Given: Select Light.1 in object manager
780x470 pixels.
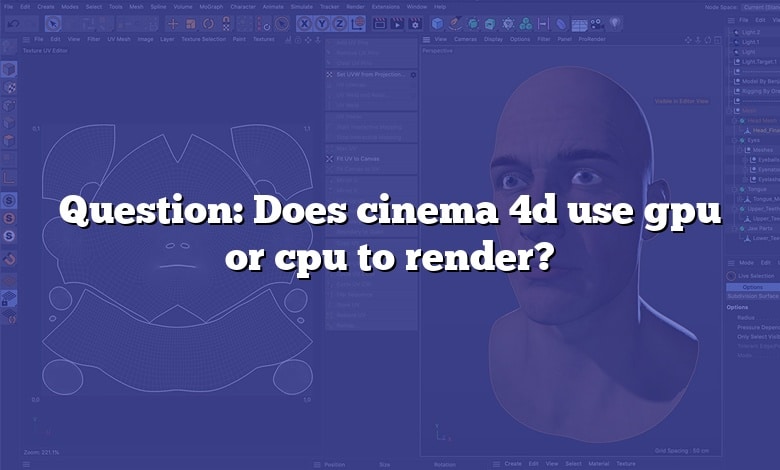Looking at the screenshot, I should tap(751, 42).
